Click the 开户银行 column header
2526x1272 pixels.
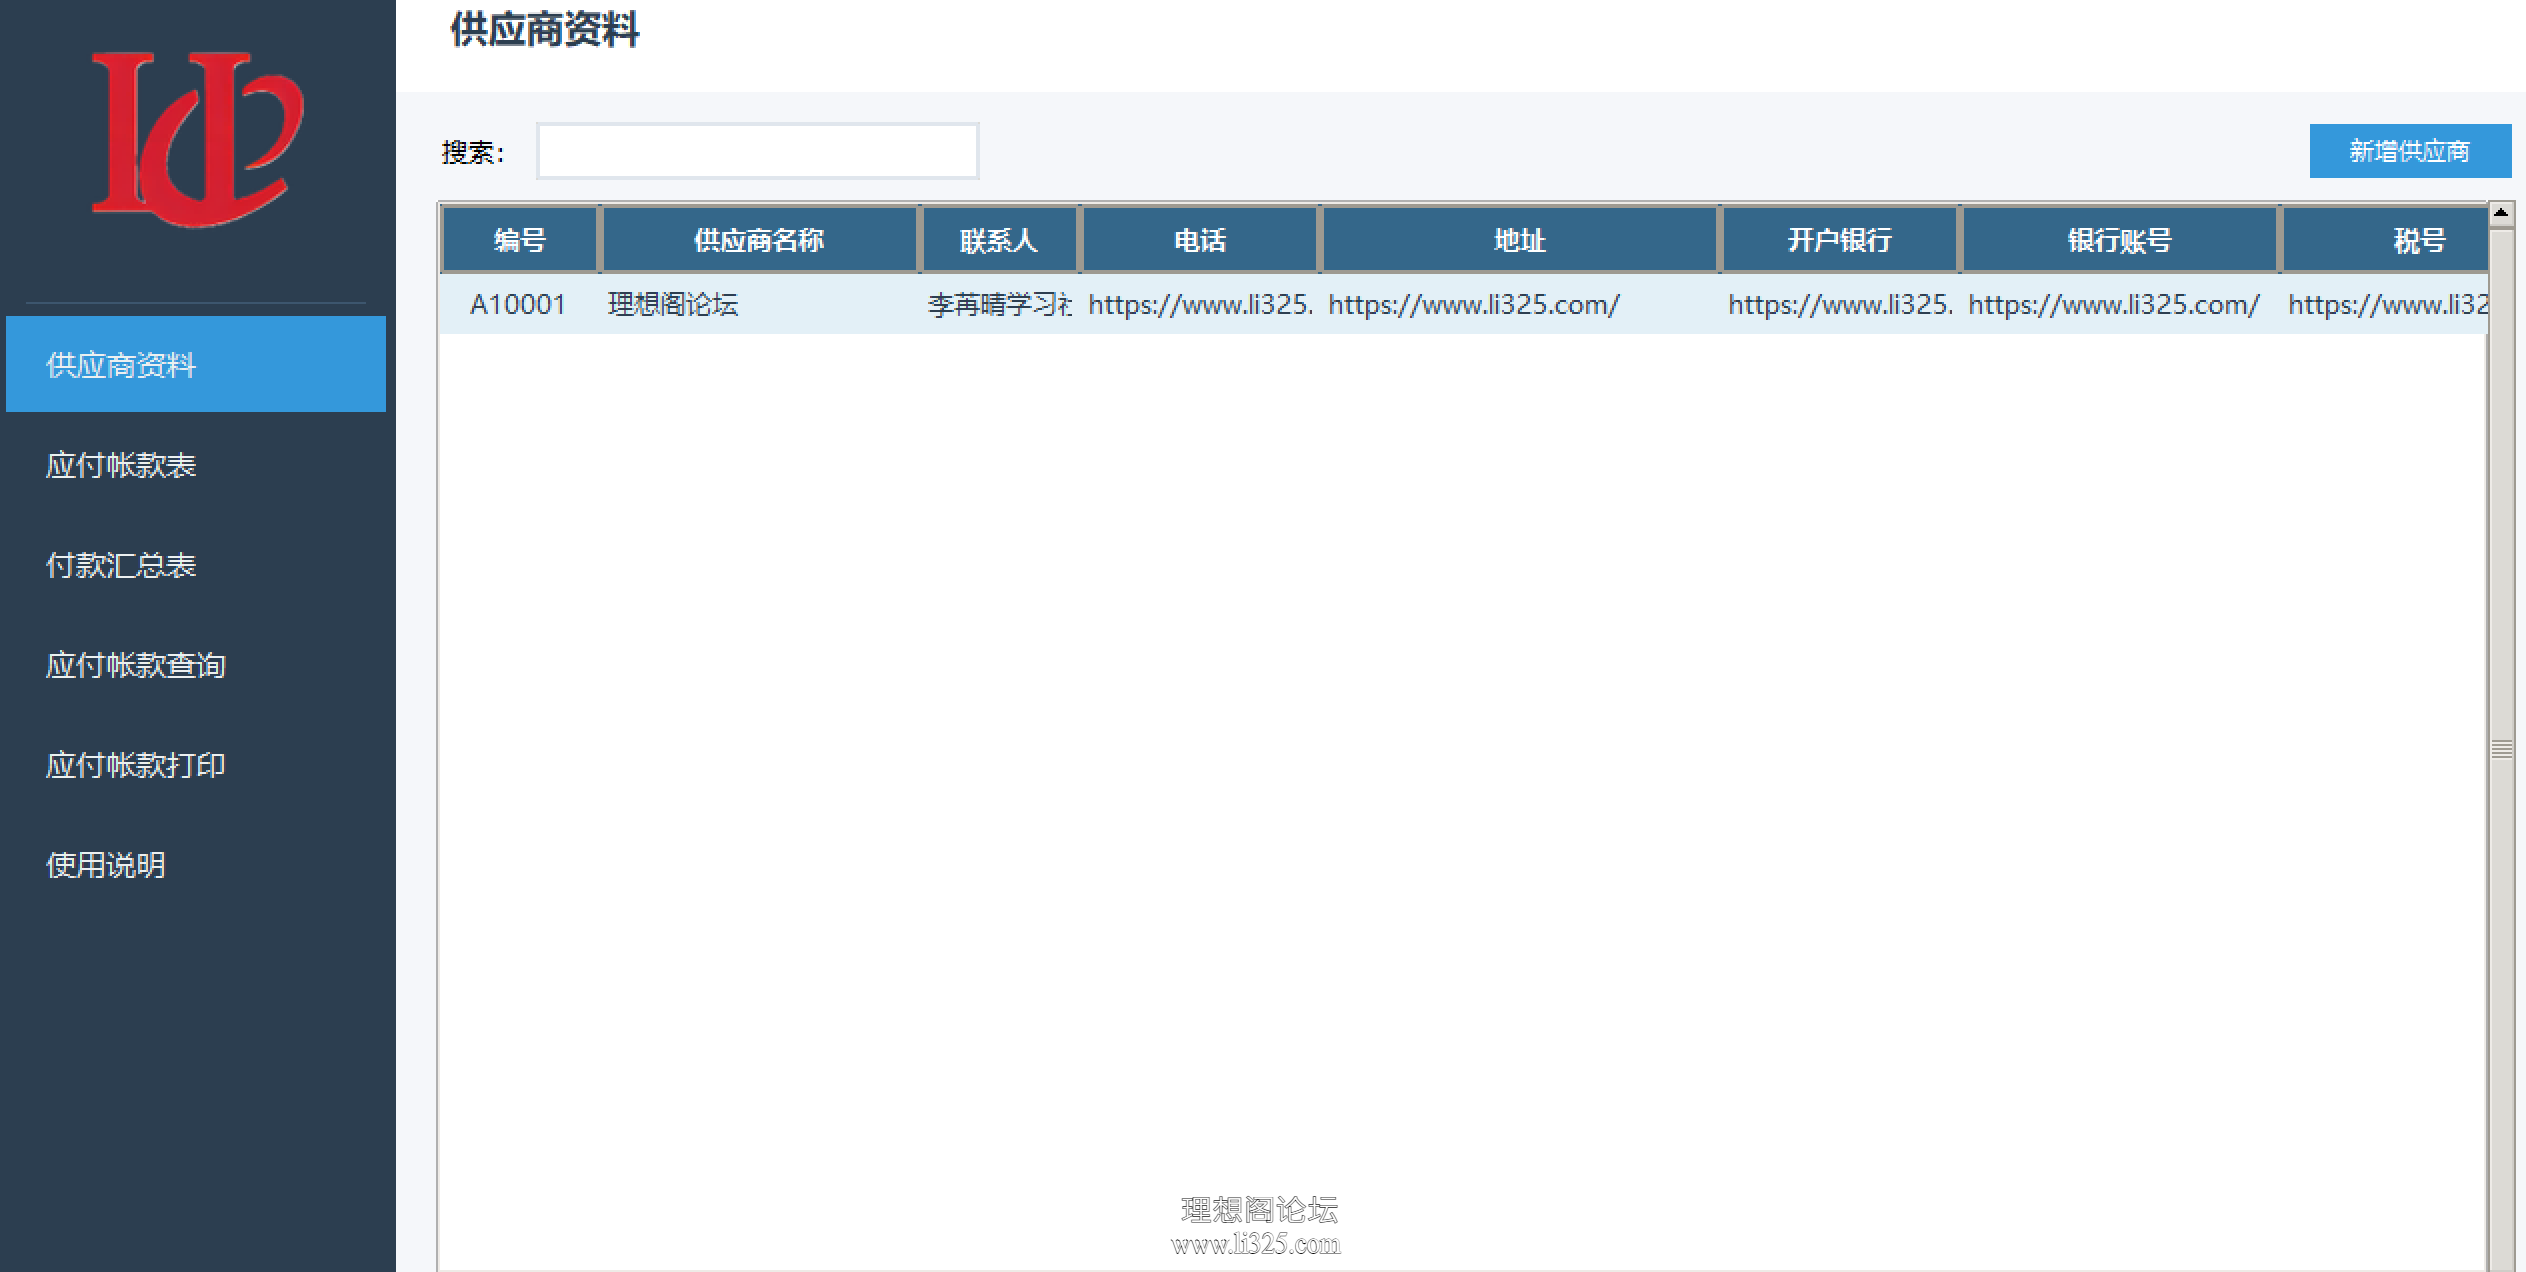coord(1839,240)
